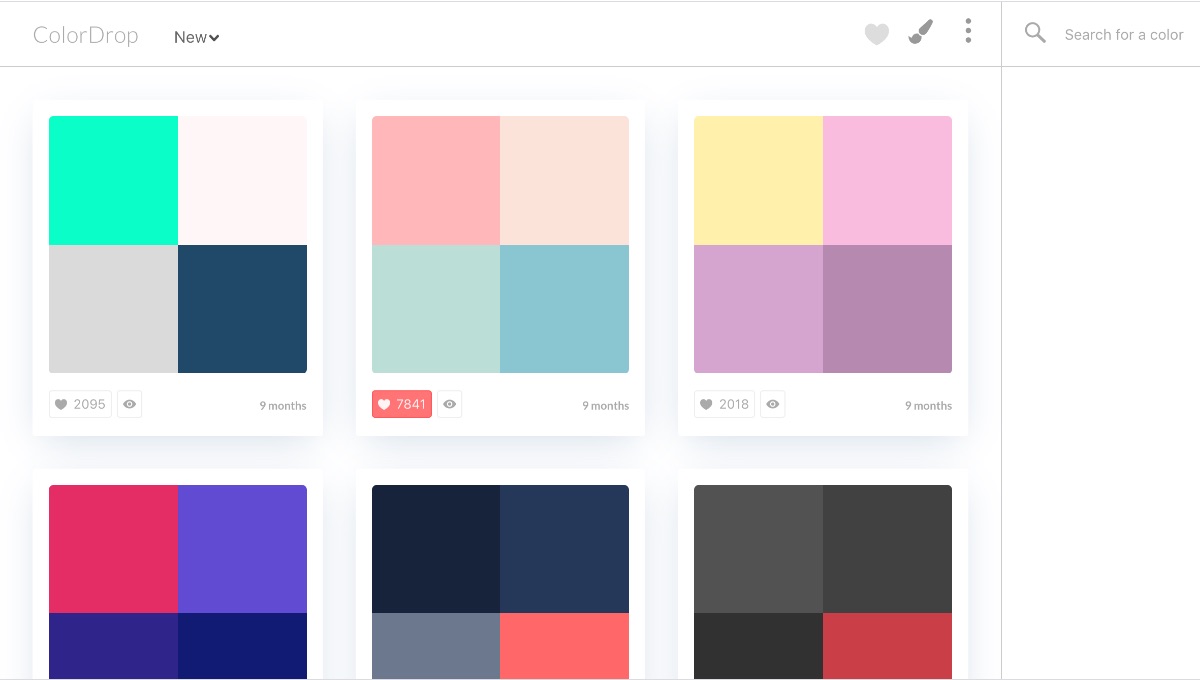This screenshot has height=680, width=1200.
Task: Like the palette with 2095 hearts
Action: click(80, 404)
